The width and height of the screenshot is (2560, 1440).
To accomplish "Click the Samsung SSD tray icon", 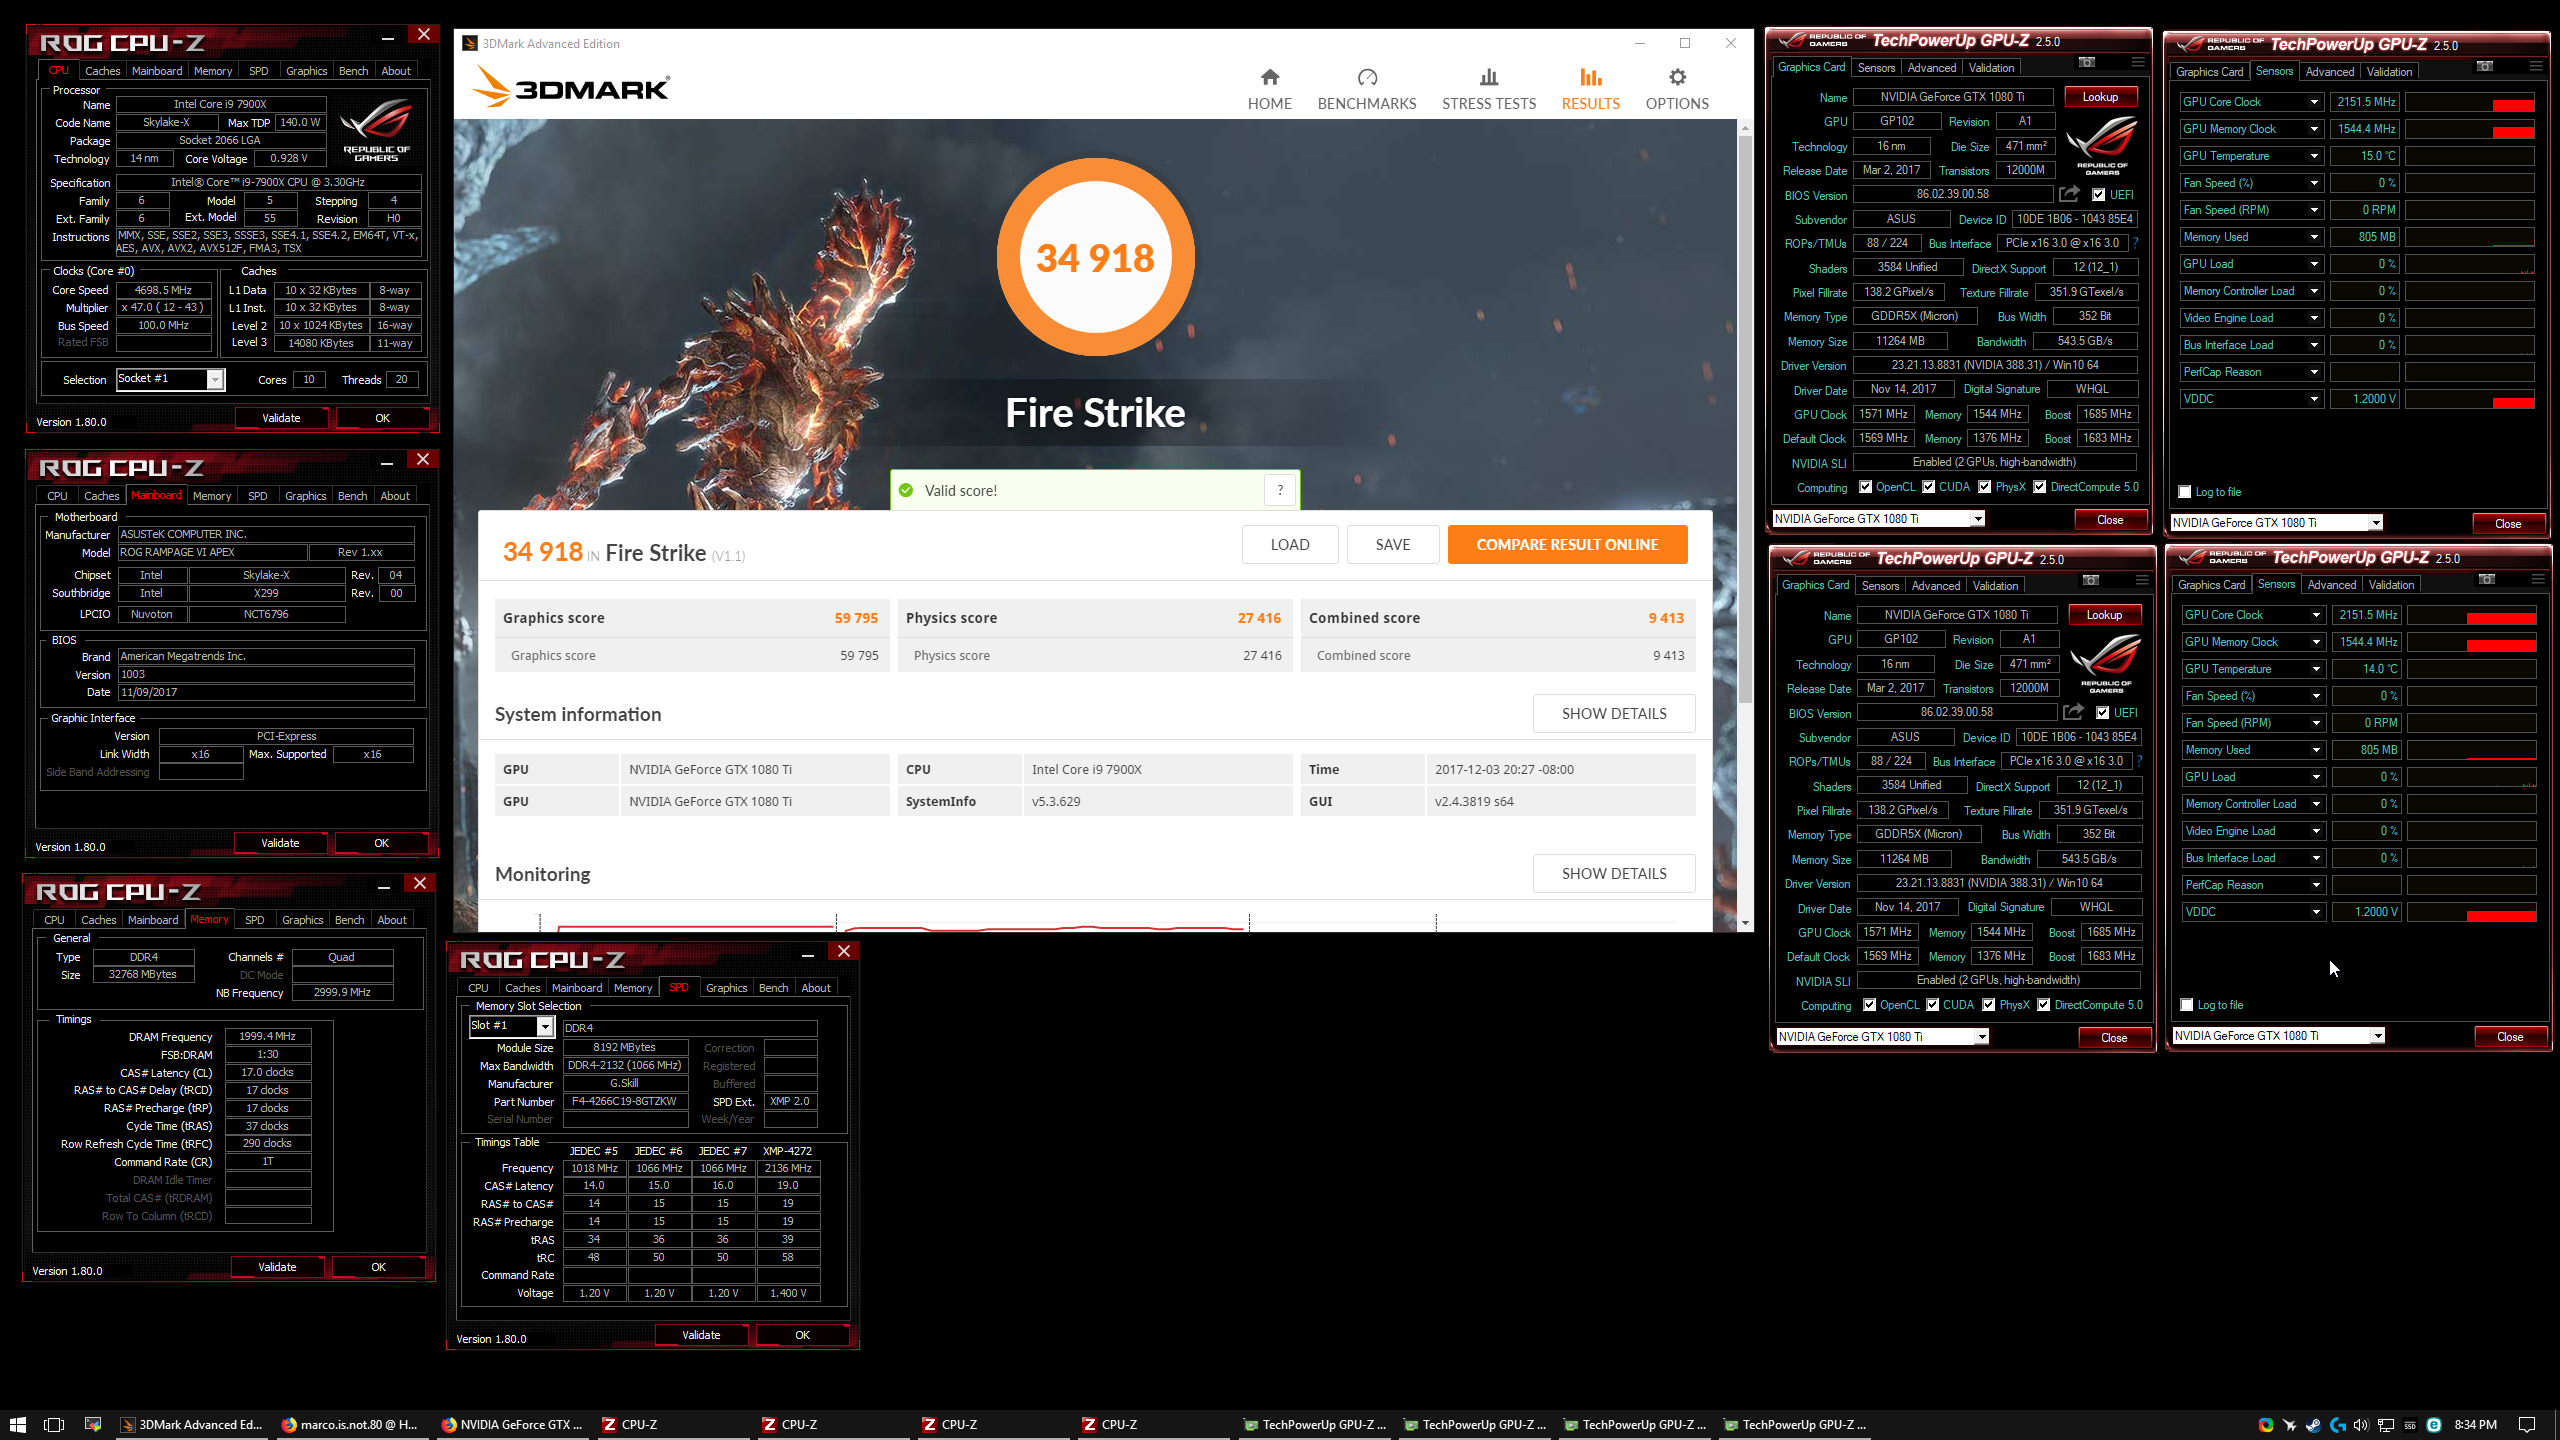I will click(2410, 1425).
